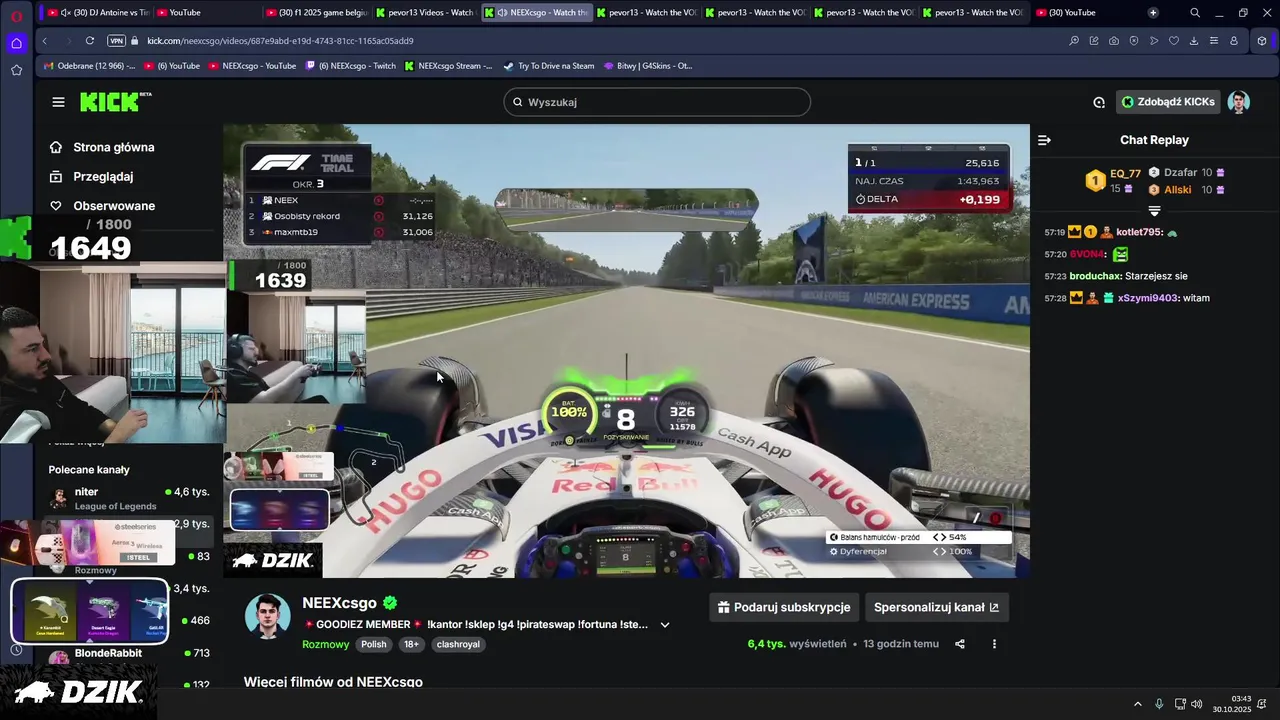Click the Rozmowy category link

(326, 644)
